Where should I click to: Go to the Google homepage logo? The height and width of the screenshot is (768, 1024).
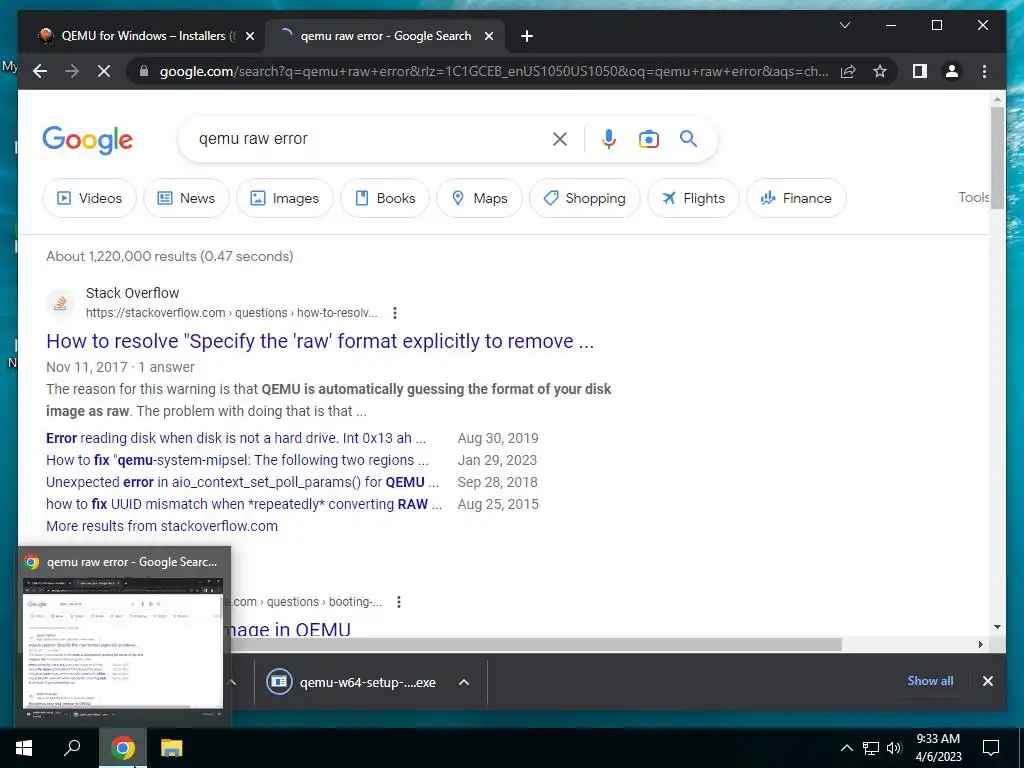(x=88, y=140)
